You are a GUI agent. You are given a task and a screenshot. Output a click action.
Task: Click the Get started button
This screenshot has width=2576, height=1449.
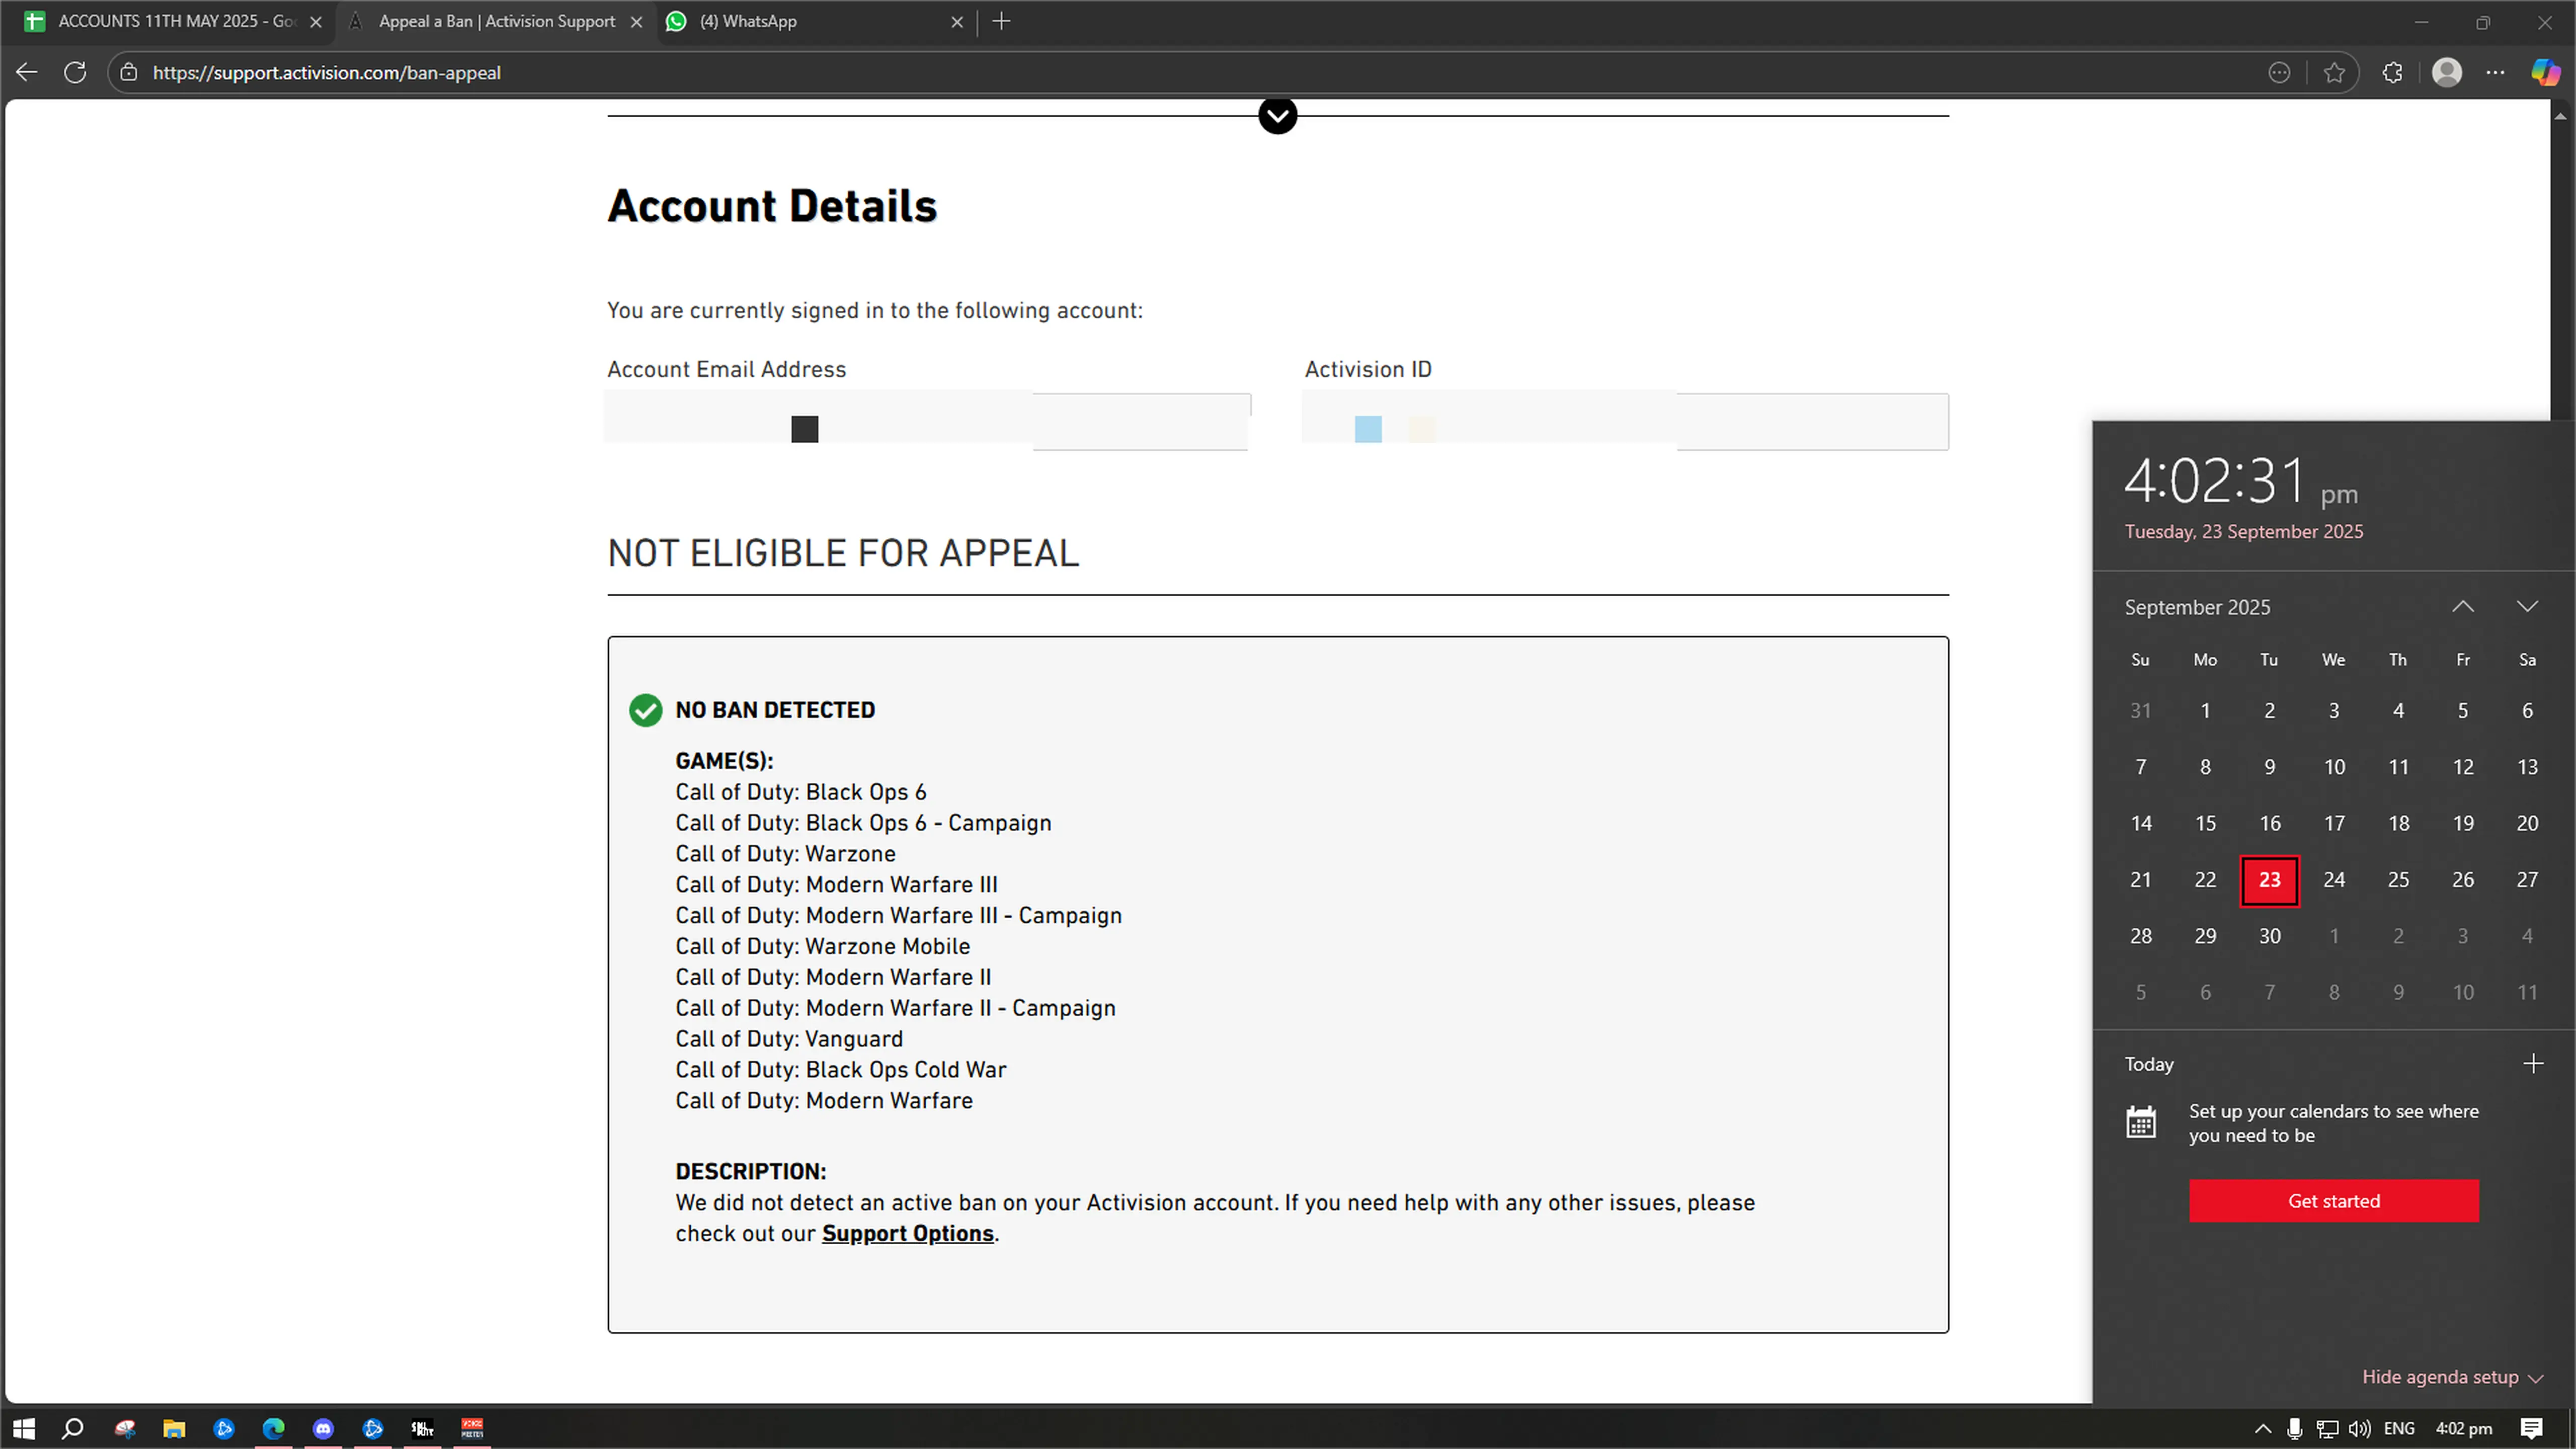tap(2334, 1200)
